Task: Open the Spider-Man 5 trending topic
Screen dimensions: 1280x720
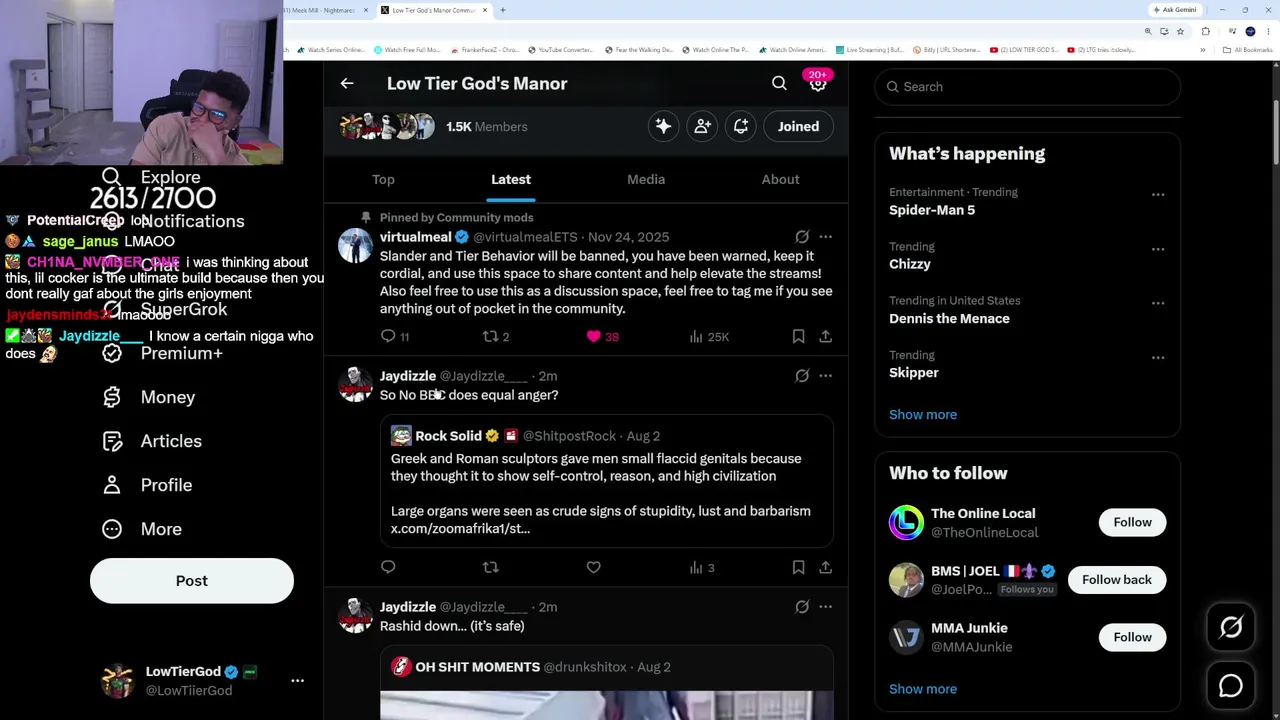Action: [932, 210]
